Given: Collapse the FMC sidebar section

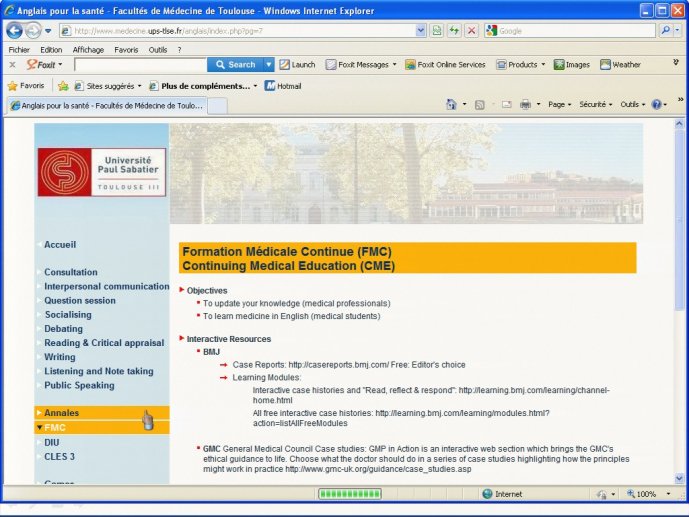Looking at the screenshot, I should (102, 427).
